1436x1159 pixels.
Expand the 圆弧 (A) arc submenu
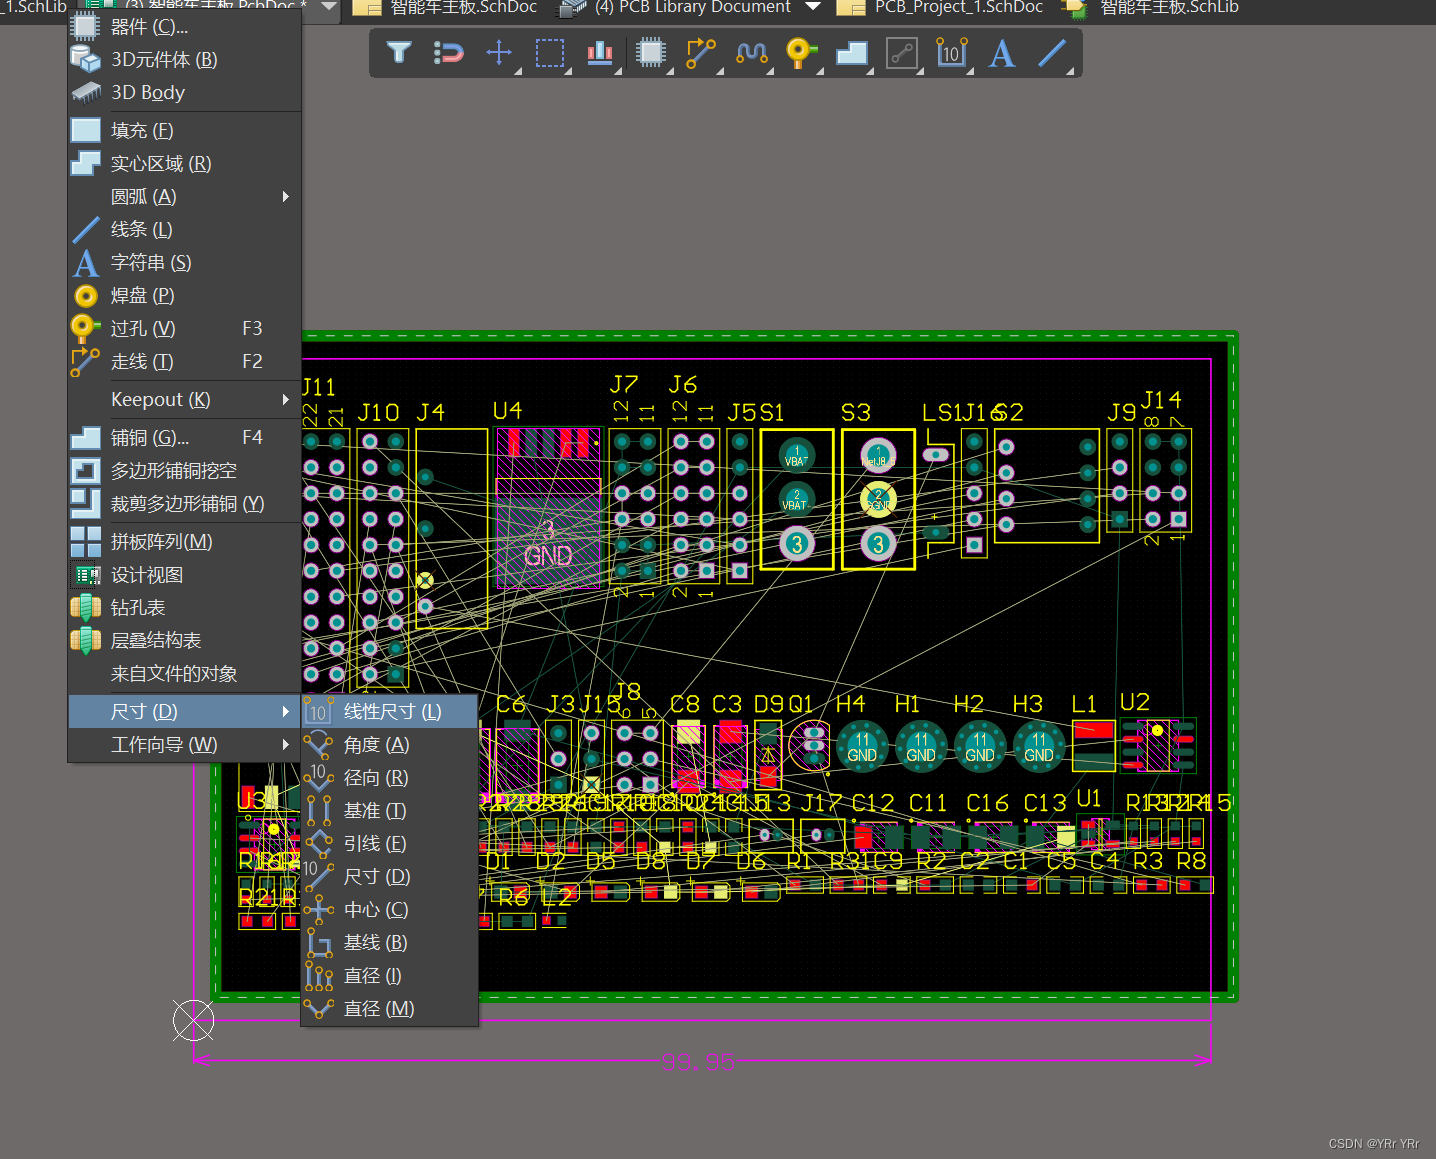[x=185, y=196]
